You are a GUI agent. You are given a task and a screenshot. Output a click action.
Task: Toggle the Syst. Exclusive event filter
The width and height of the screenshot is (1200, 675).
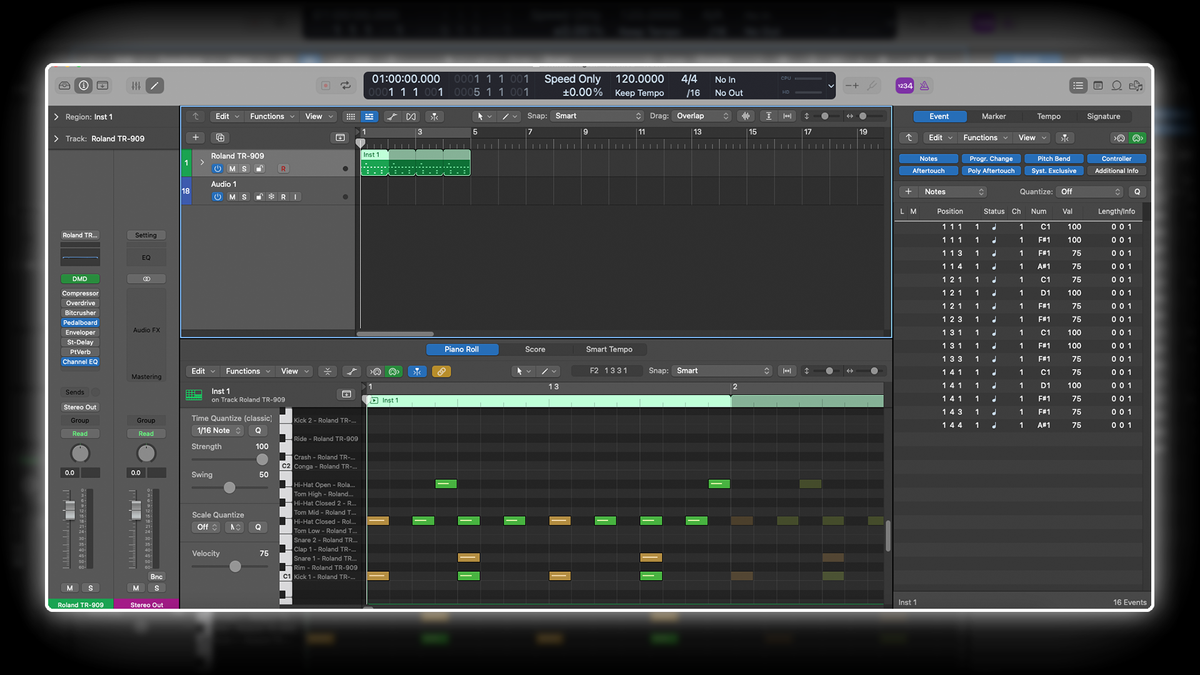pyautogui.click(x=1054, y=171)
